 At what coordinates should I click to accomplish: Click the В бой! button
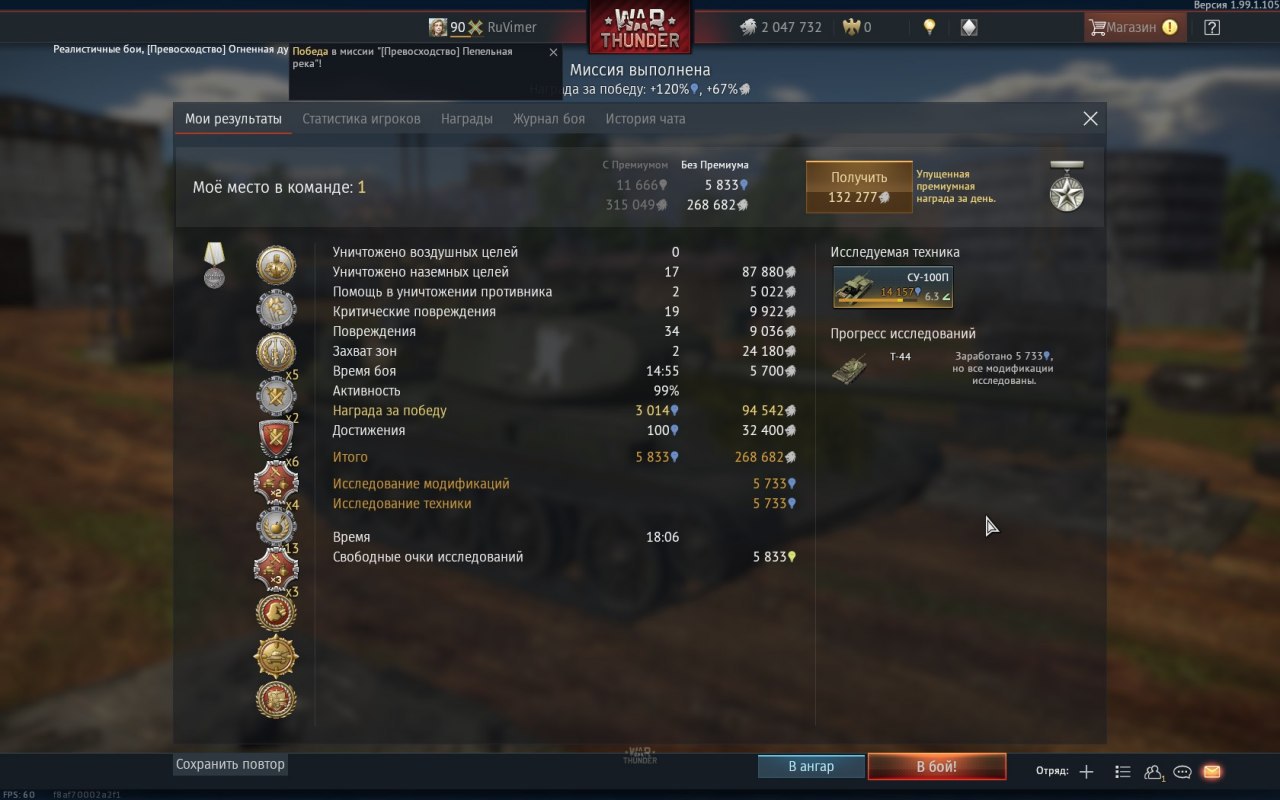[x=937, y=766]
